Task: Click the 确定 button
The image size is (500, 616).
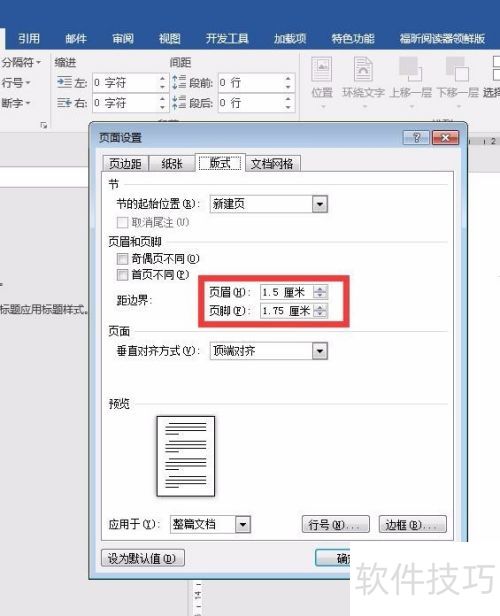Action: [333, 558]
